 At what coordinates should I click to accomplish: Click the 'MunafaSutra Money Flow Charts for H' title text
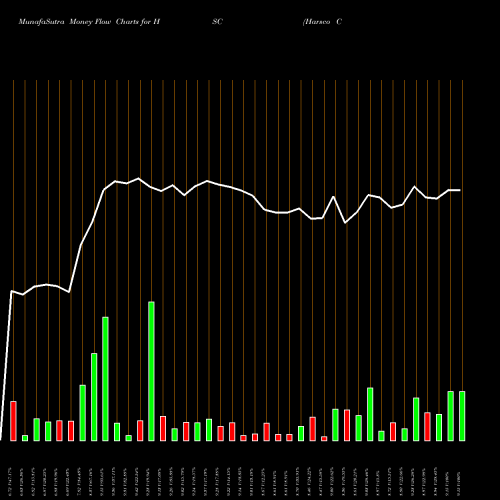tap(89, 22)
